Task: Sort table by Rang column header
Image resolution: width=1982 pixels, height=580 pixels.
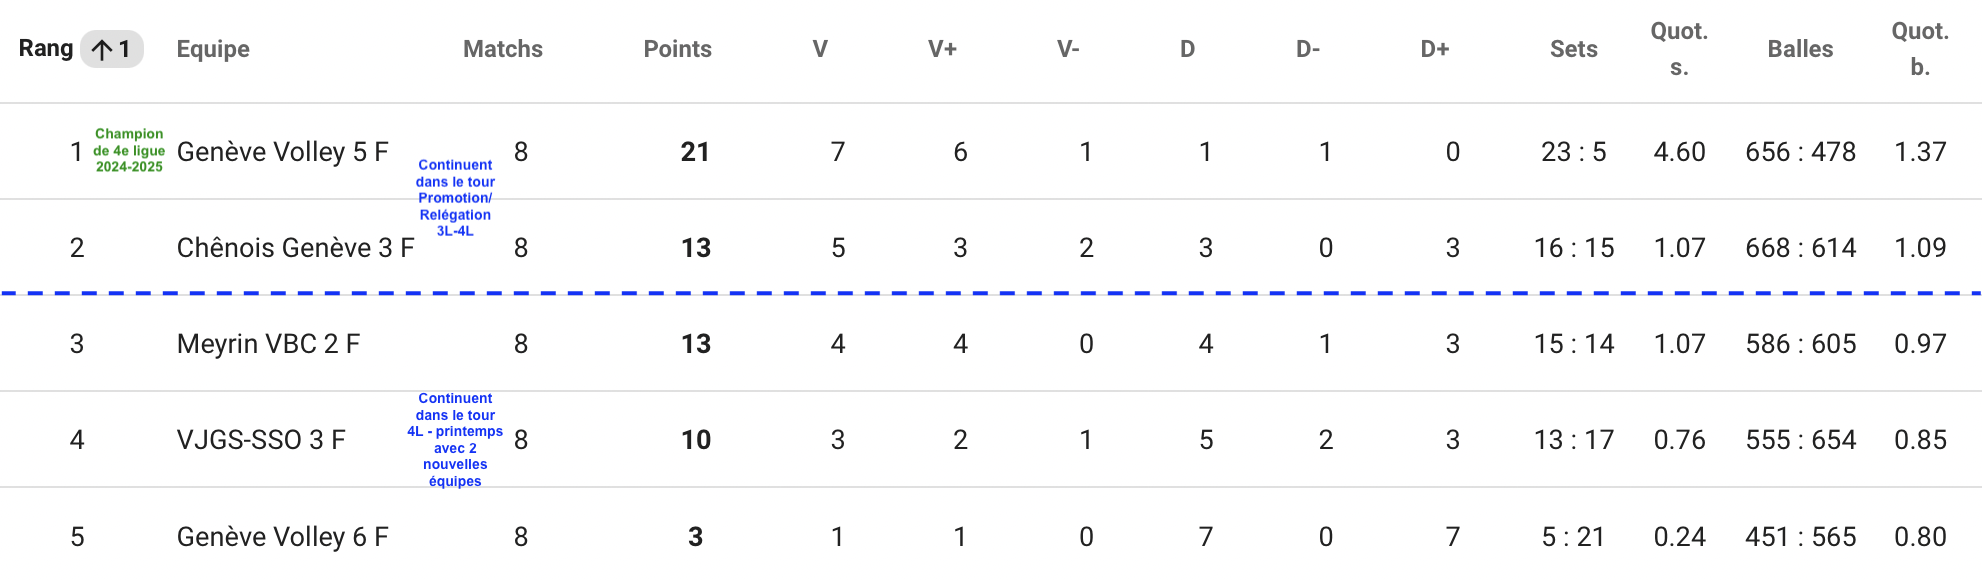Action: pyautogui.click(x=46, y=49)
